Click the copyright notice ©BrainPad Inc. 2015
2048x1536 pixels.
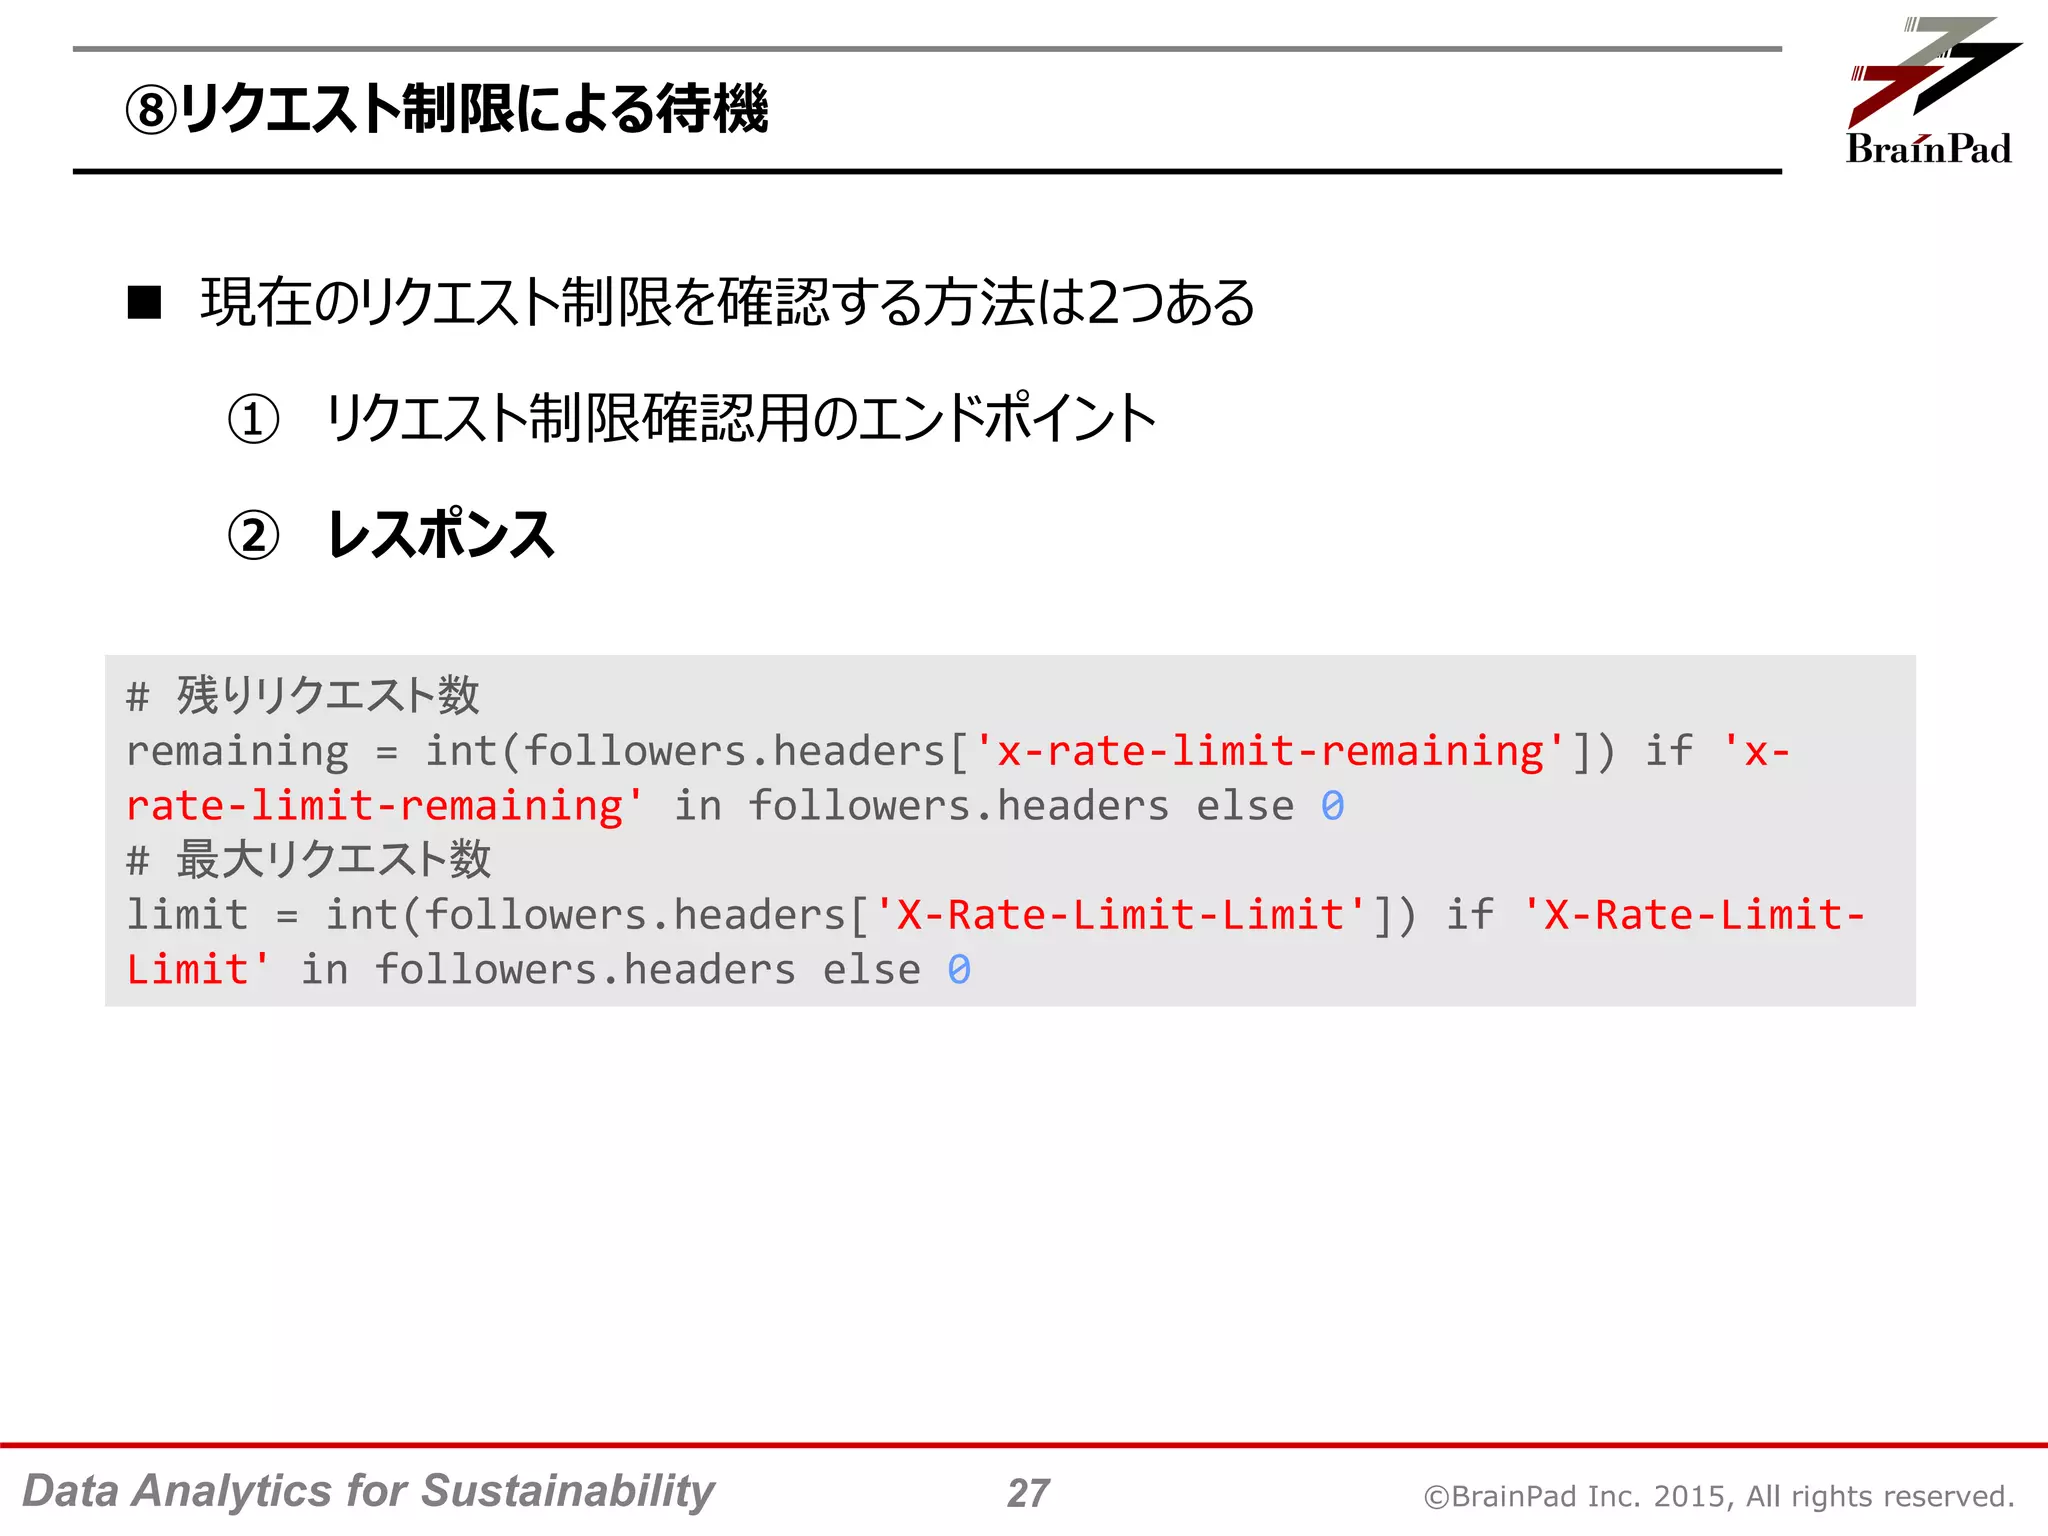click(1580, 1496)
